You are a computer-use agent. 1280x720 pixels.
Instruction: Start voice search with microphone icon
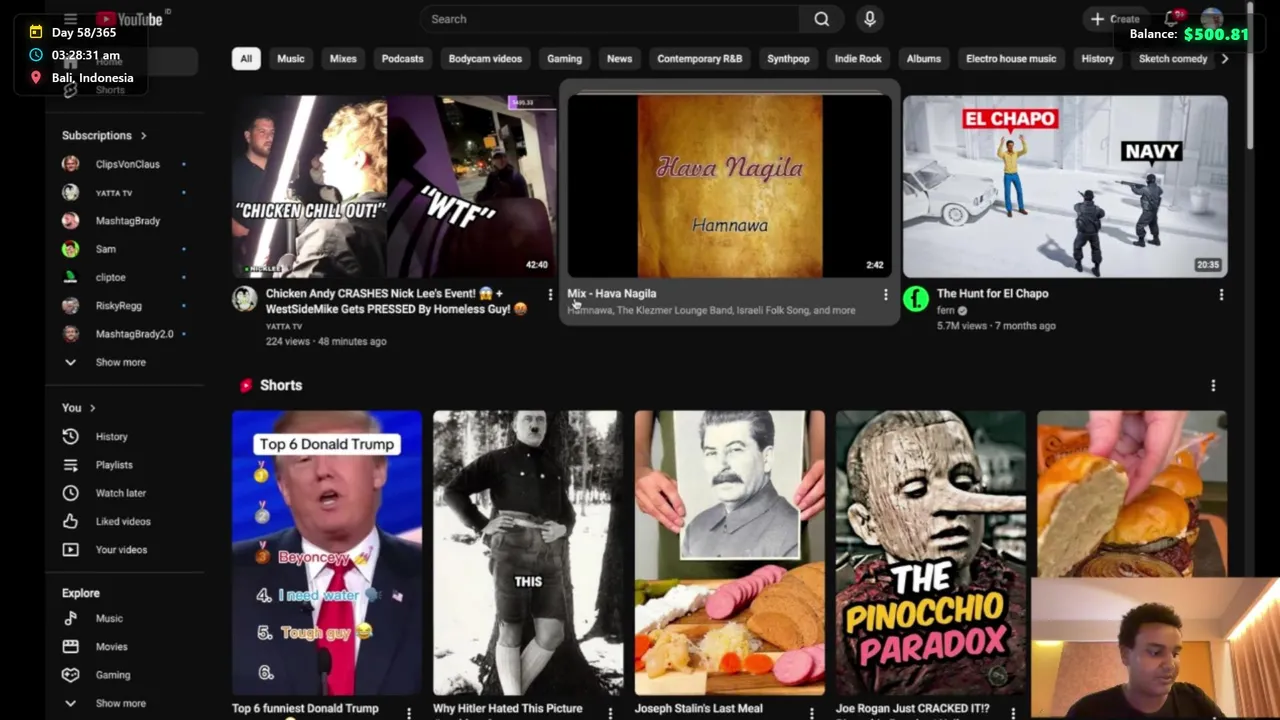[x=869, y=19]
